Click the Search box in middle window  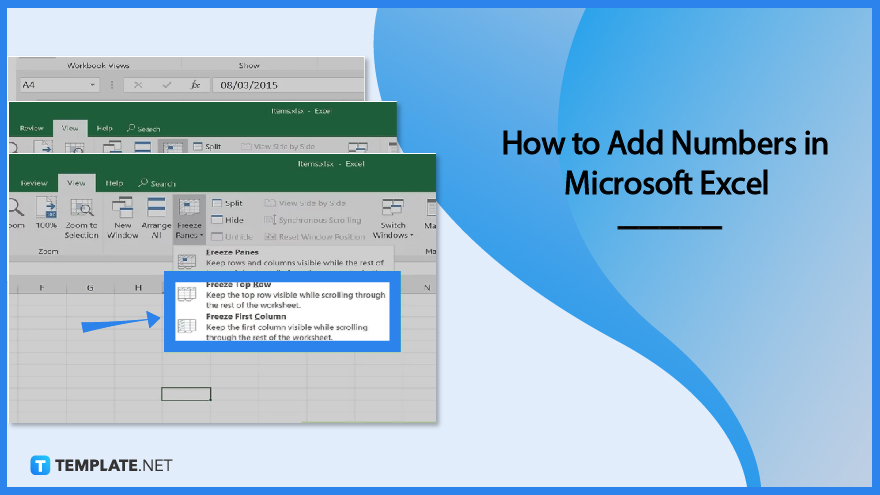(144, 129)
